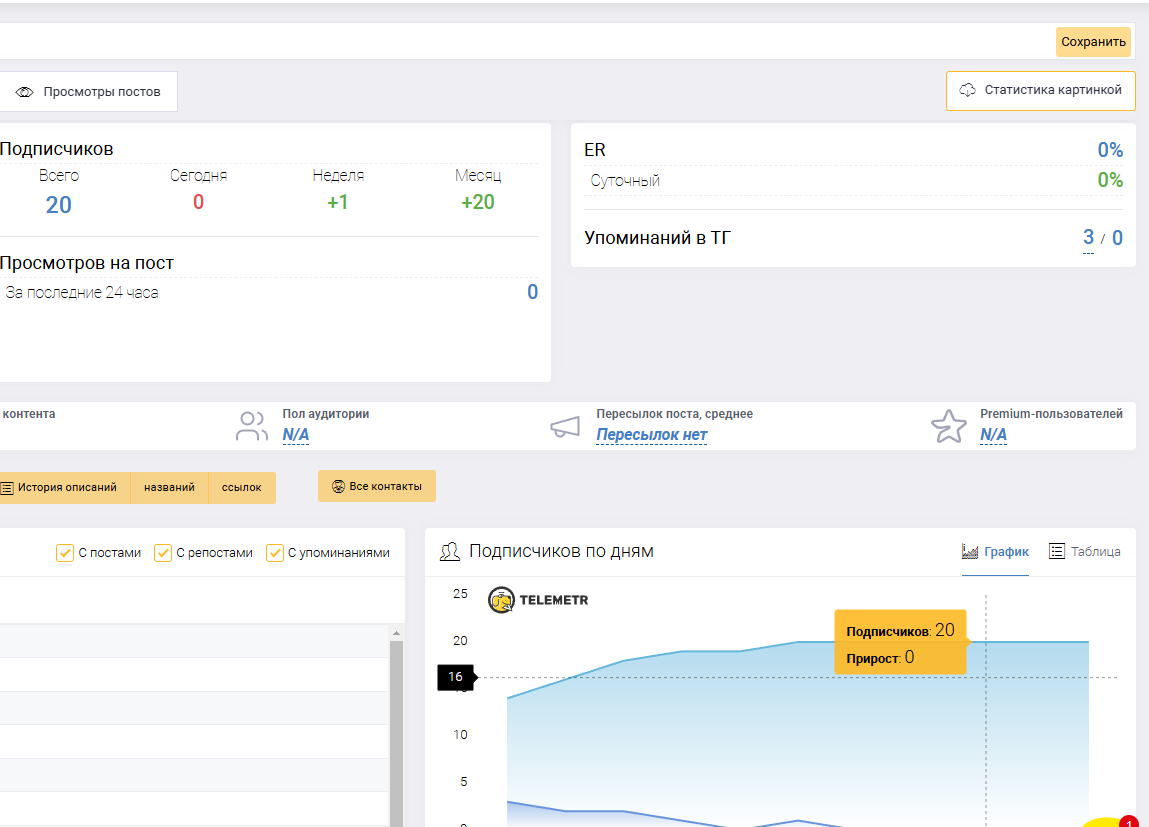Click the subscribers icon by Подписчиков по дням
1149x827 pixels.
(x=450, y=552)
